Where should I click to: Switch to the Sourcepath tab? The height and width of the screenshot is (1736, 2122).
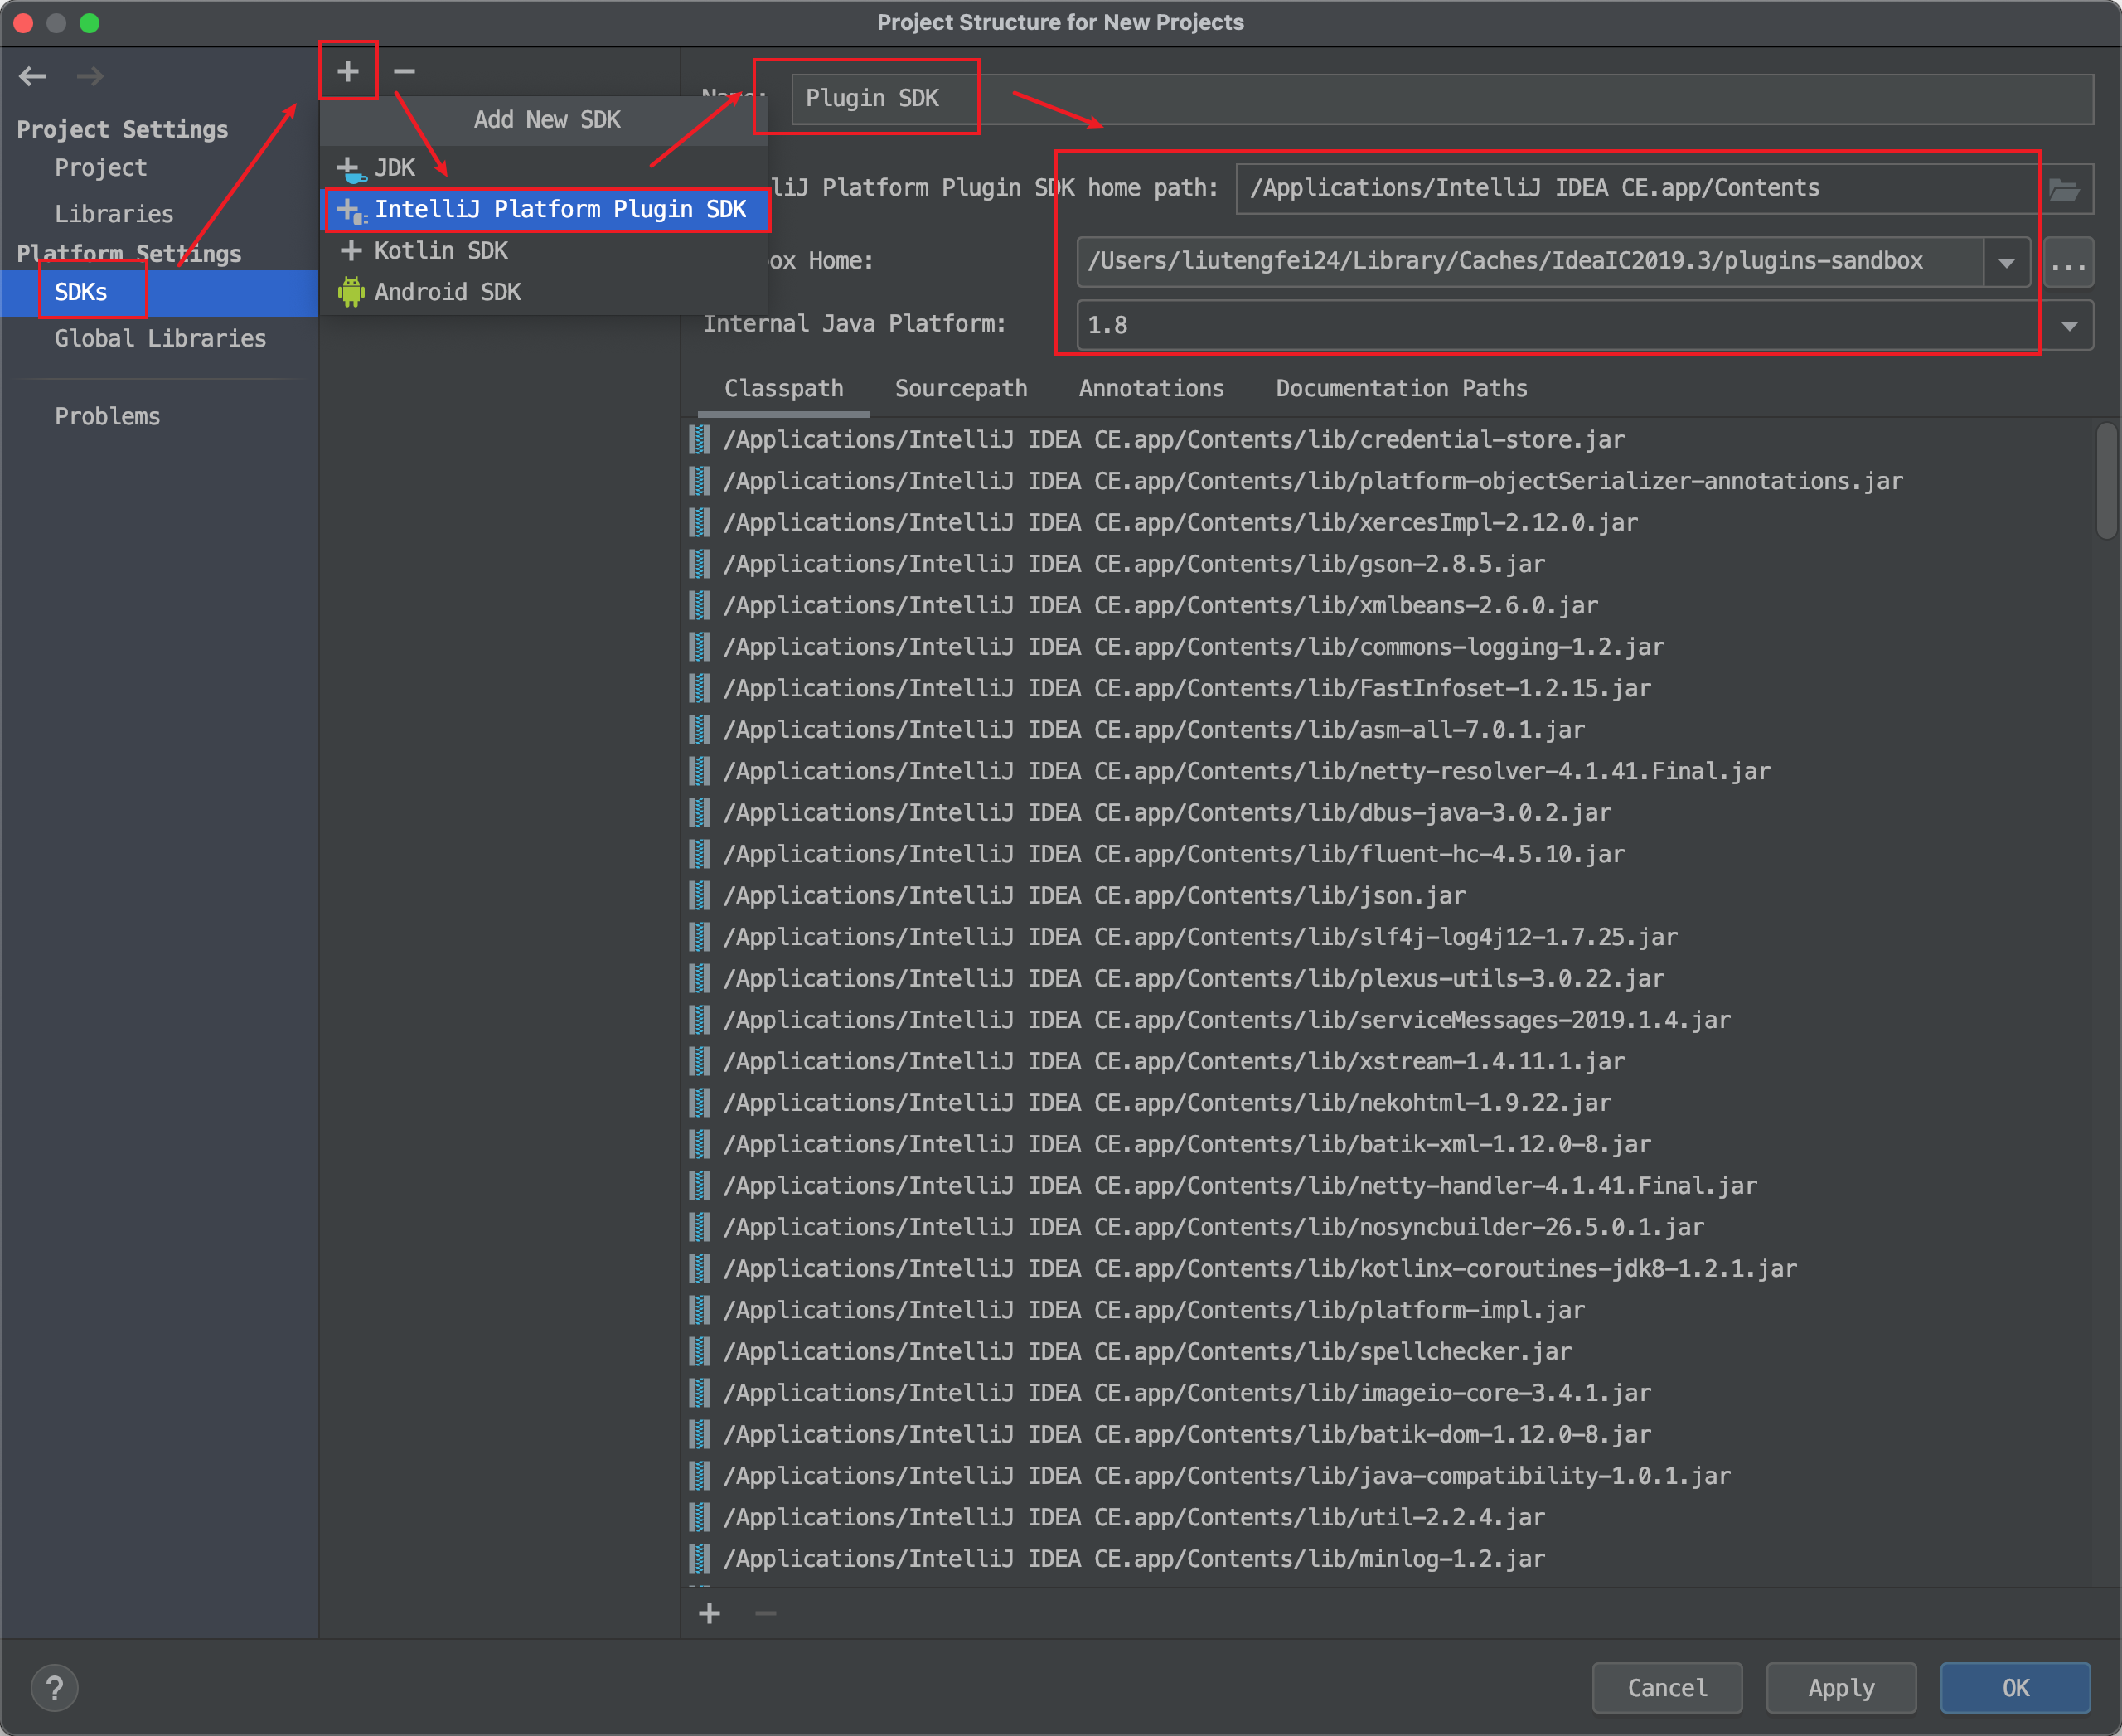pos(961,389)
